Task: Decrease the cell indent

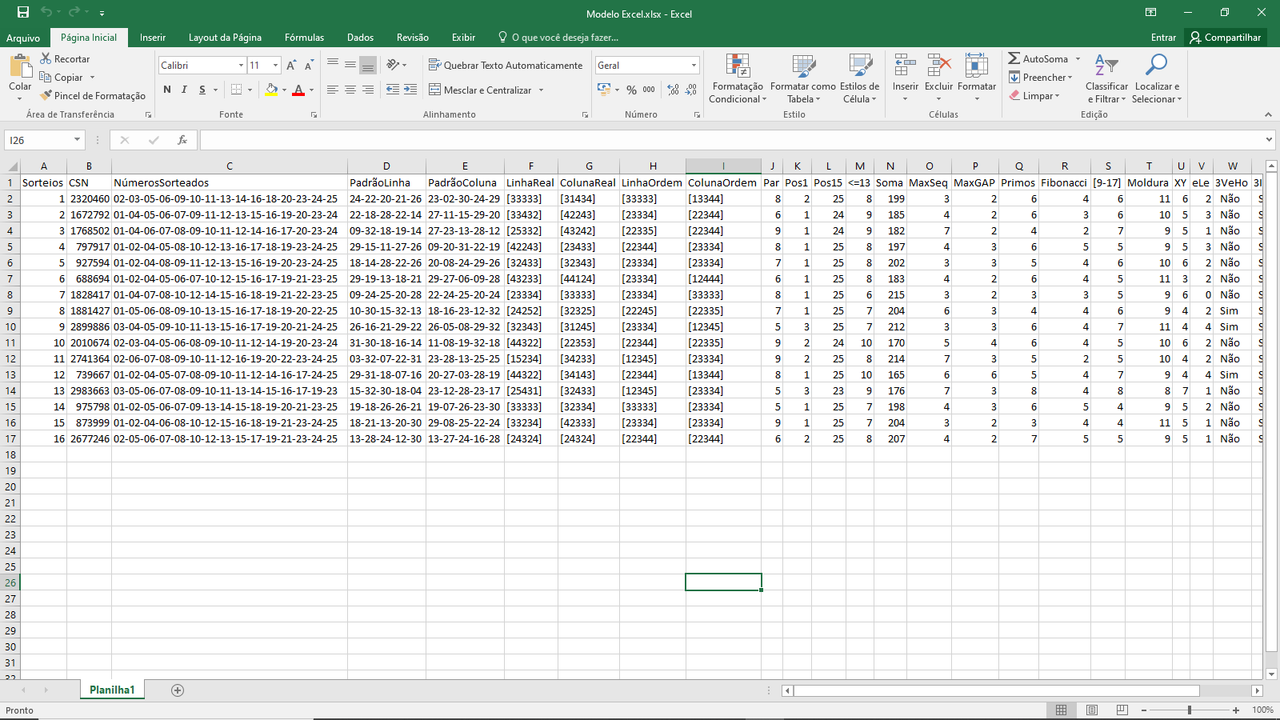Action: [x=392, y=90]
